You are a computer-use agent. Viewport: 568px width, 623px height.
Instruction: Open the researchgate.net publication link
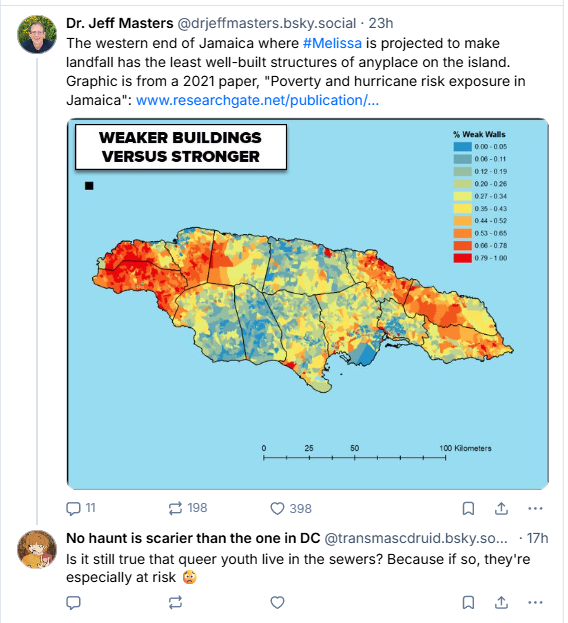257,100
